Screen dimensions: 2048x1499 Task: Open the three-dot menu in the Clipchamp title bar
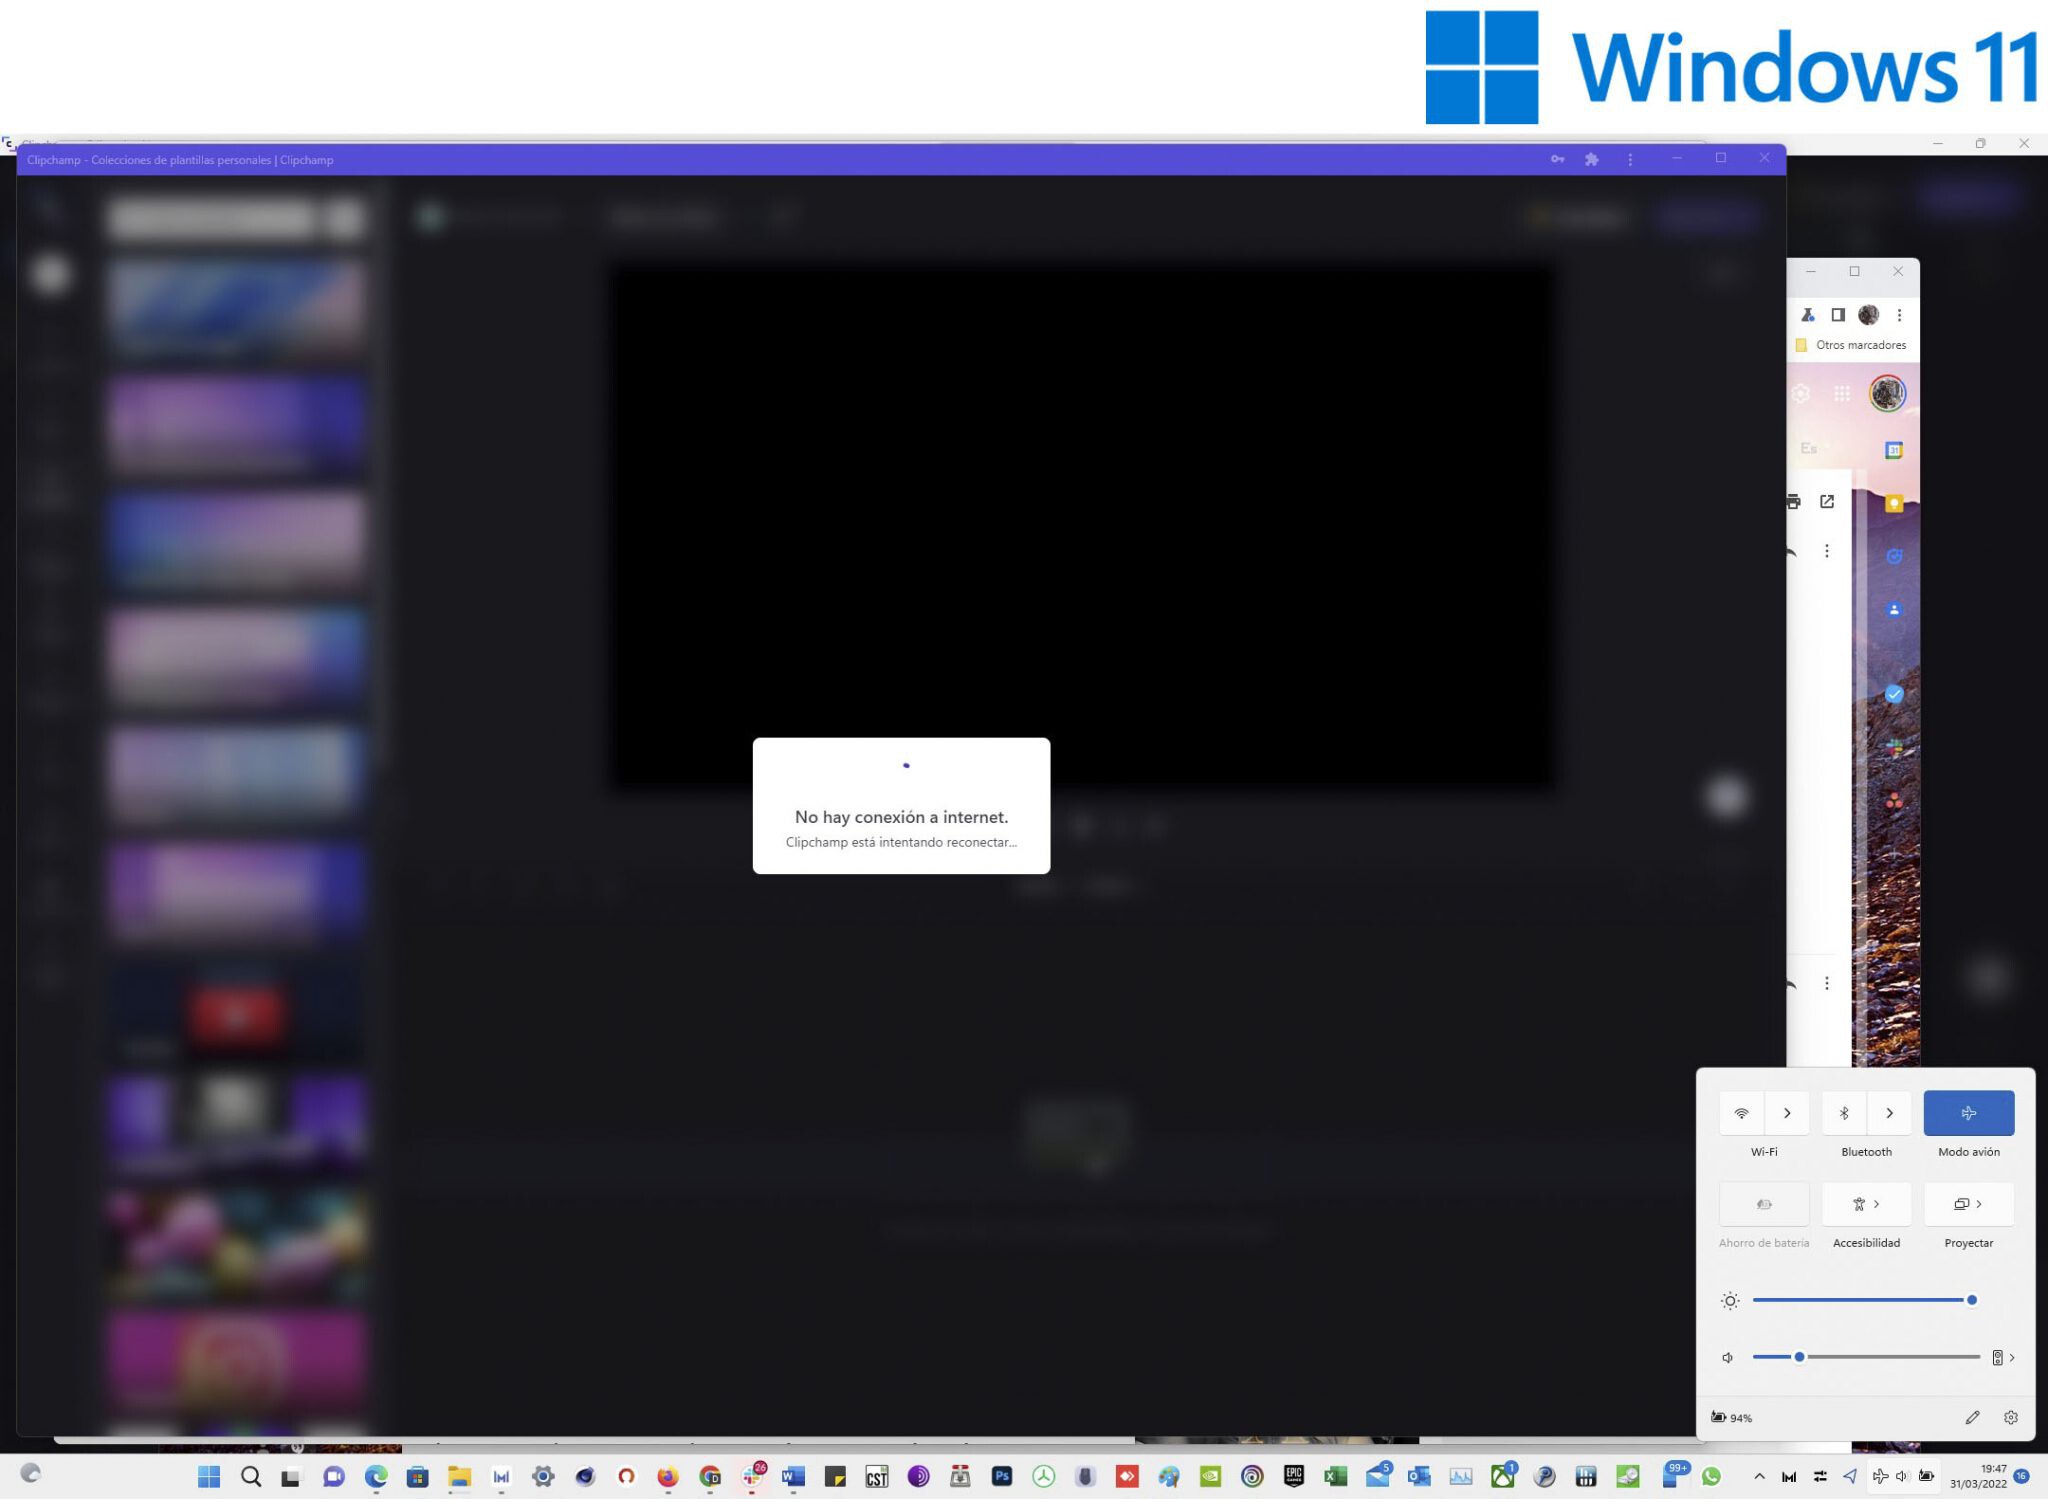click(1630, 159)
